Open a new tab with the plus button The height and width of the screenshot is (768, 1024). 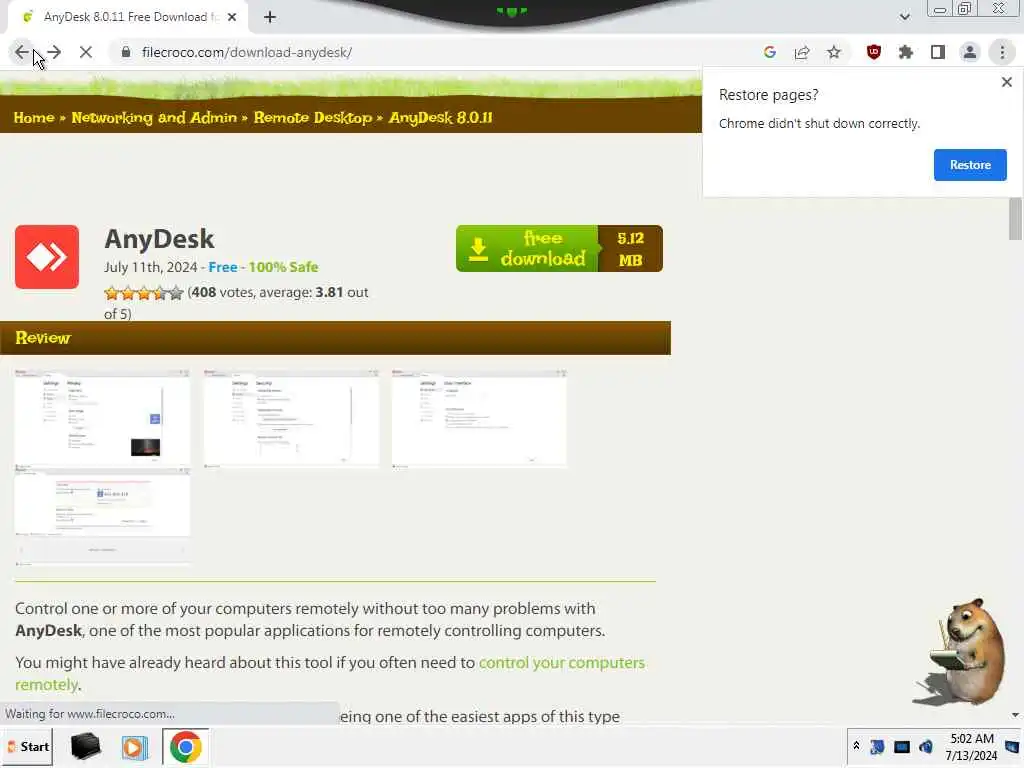(x=270, y=17)
